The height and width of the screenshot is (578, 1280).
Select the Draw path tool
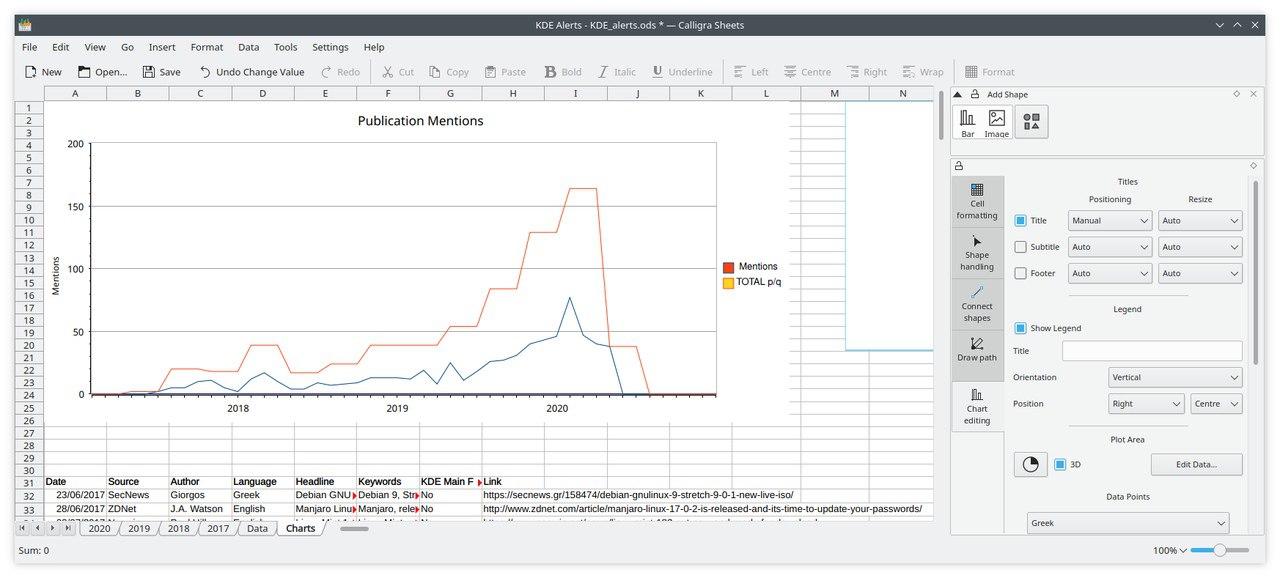pos(977,350)
